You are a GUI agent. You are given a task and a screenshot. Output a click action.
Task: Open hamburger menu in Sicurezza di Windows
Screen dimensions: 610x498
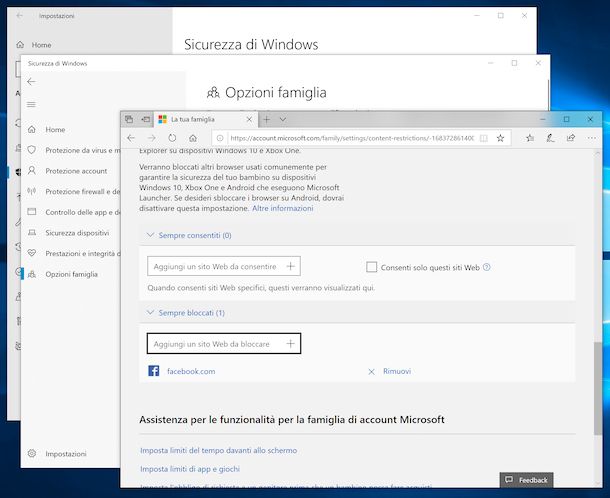(x=32, y=104)
